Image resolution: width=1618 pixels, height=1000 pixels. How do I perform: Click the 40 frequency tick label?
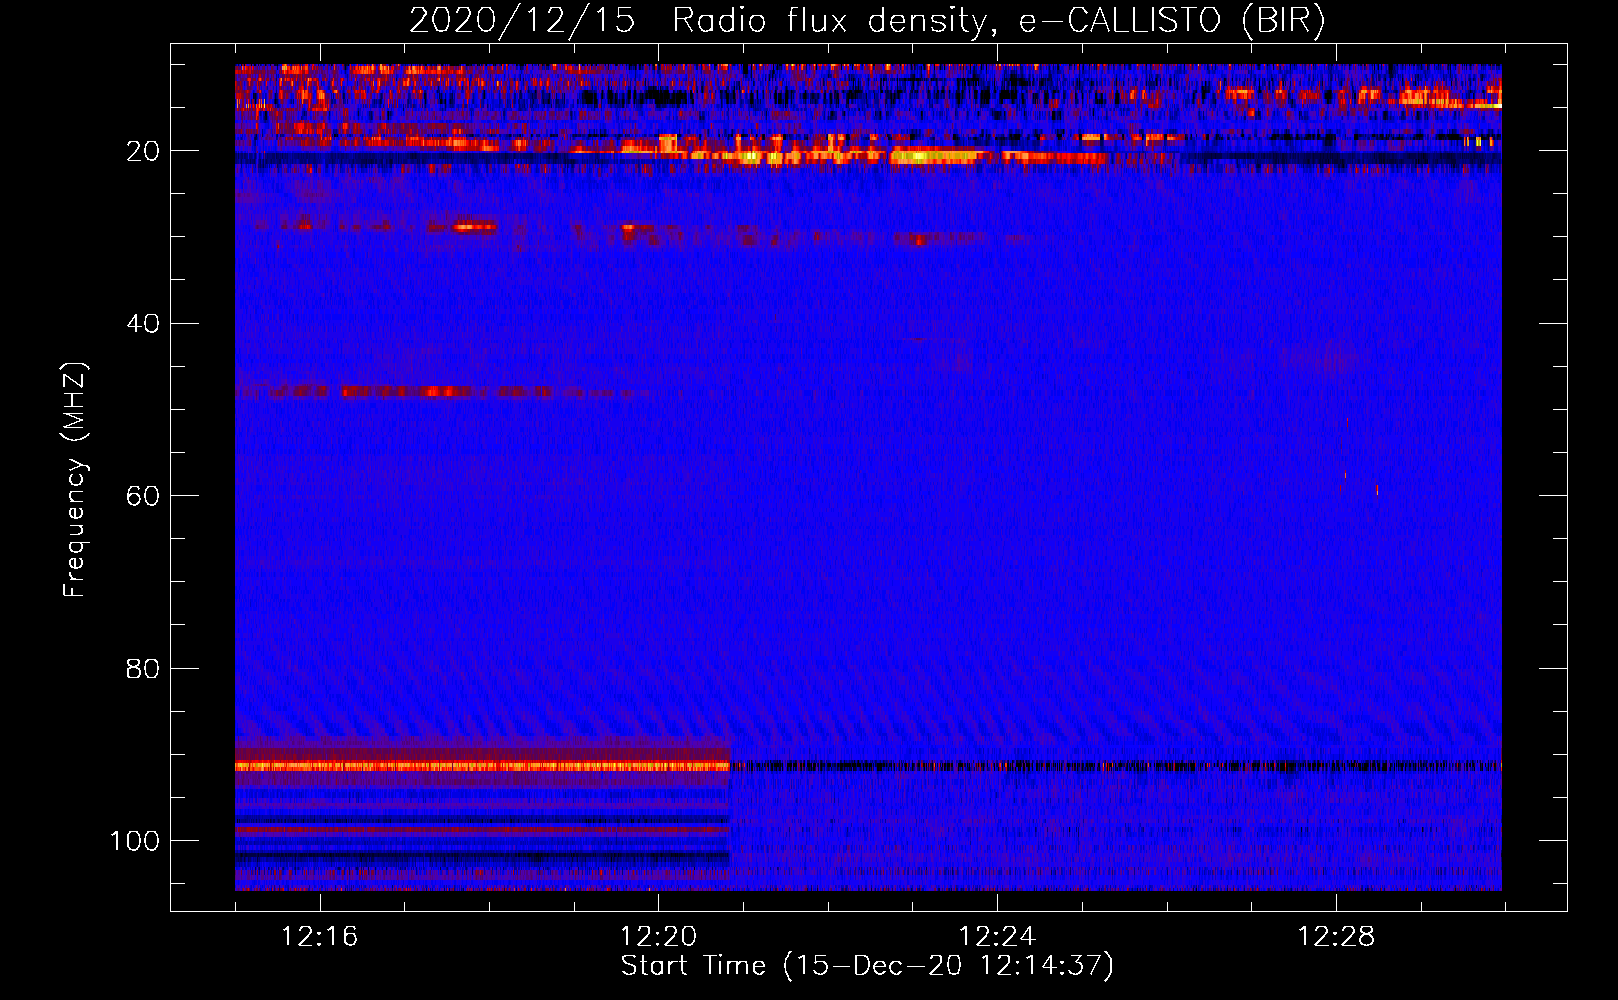pyautogui.click(x=143, y=324)
